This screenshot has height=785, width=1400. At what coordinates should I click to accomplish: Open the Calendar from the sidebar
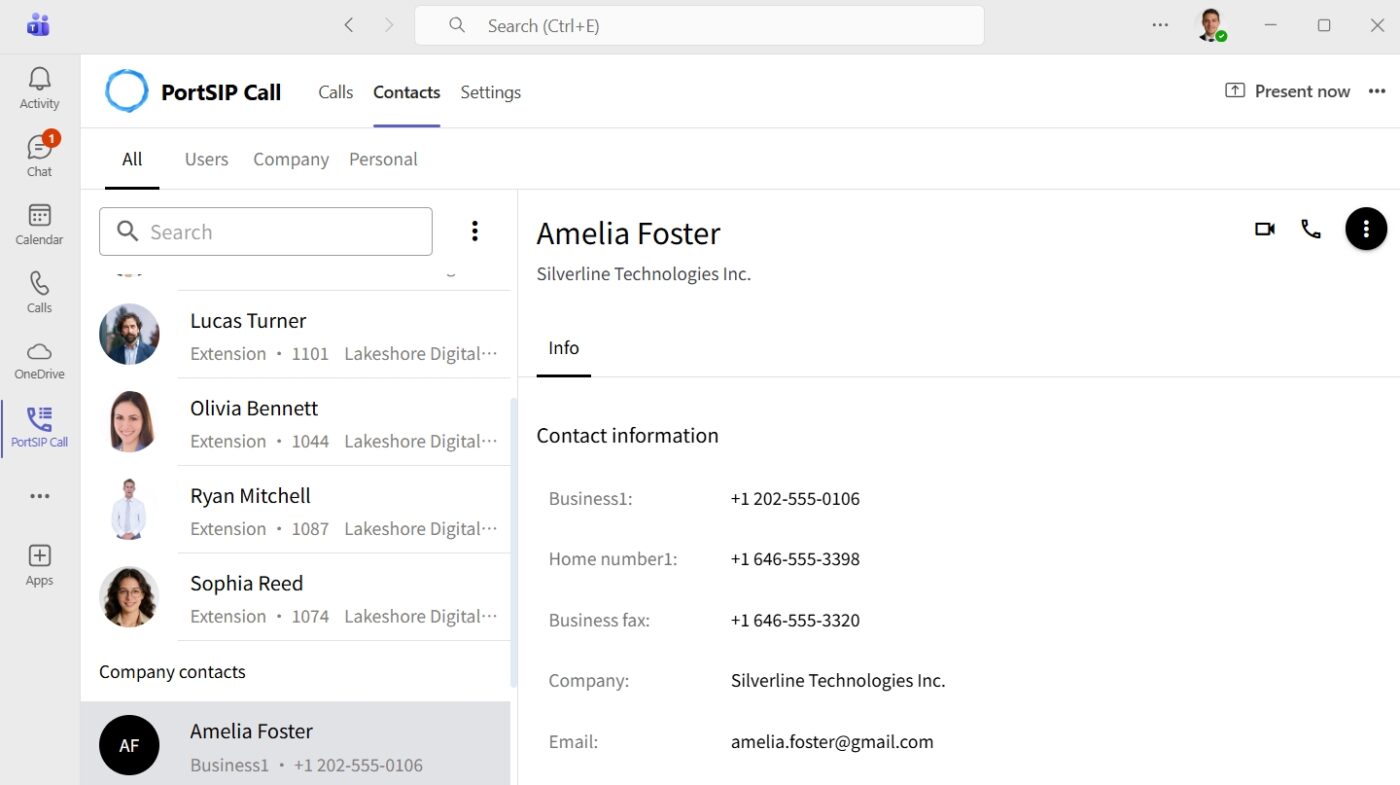[x=38, y=223]
